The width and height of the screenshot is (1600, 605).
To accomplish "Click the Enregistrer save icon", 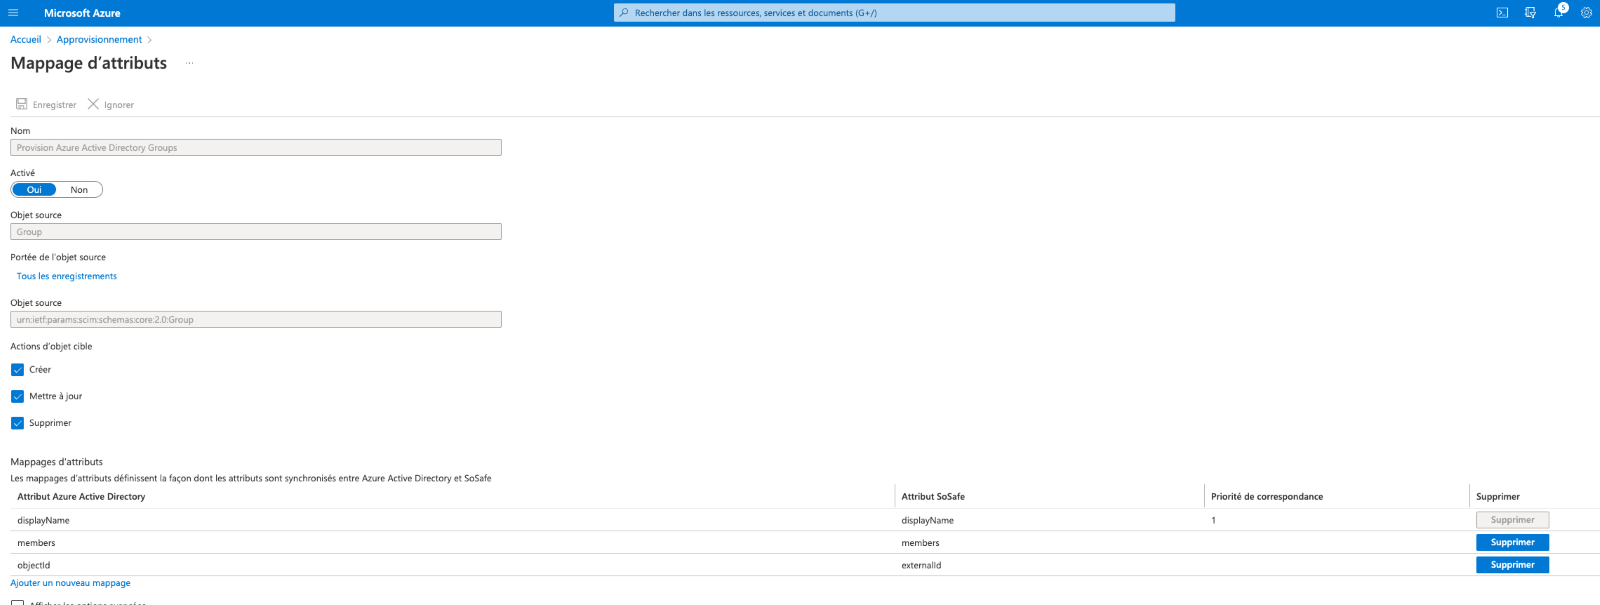I will [x=22, y=104].
